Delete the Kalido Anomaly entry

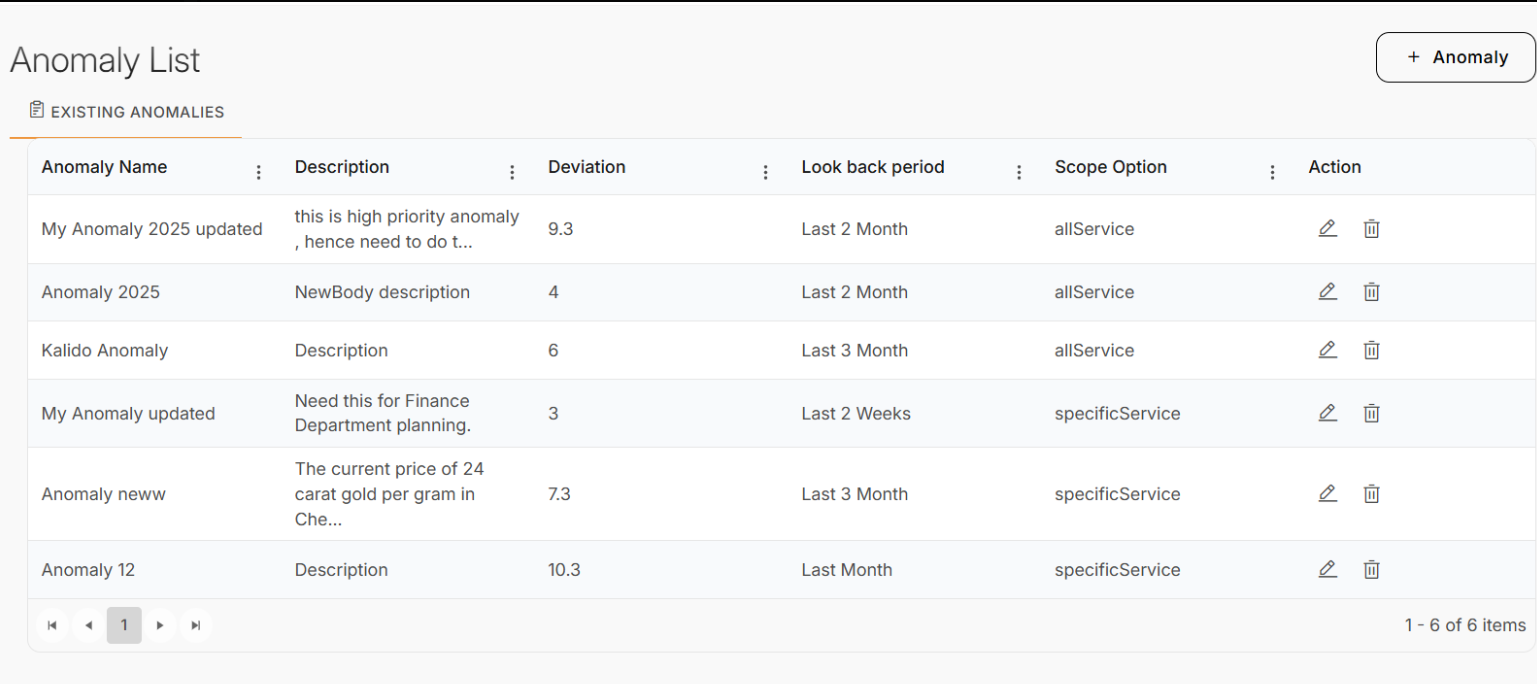[x=1371, y=350]
